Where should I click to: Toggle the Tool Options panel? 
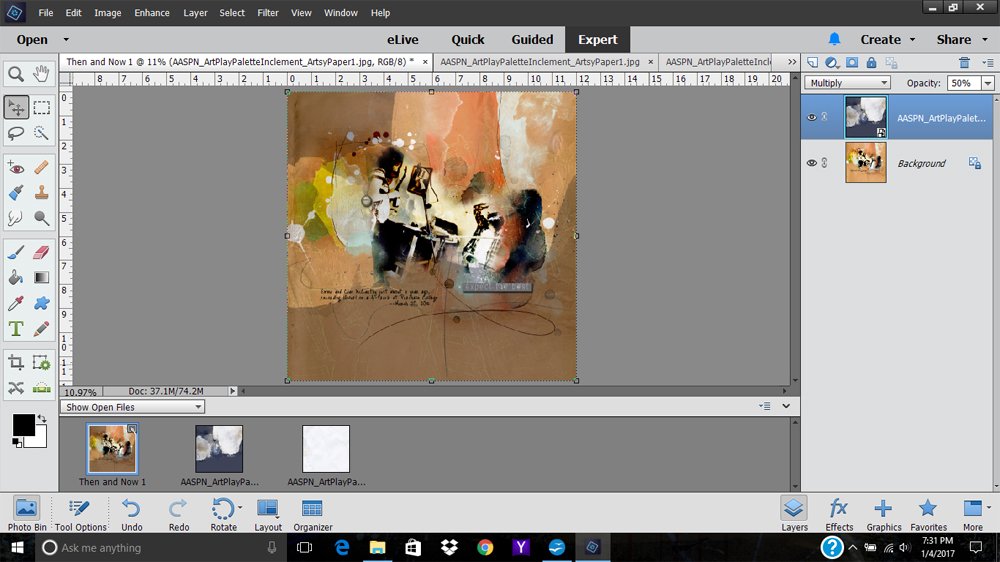coord(80,514)
